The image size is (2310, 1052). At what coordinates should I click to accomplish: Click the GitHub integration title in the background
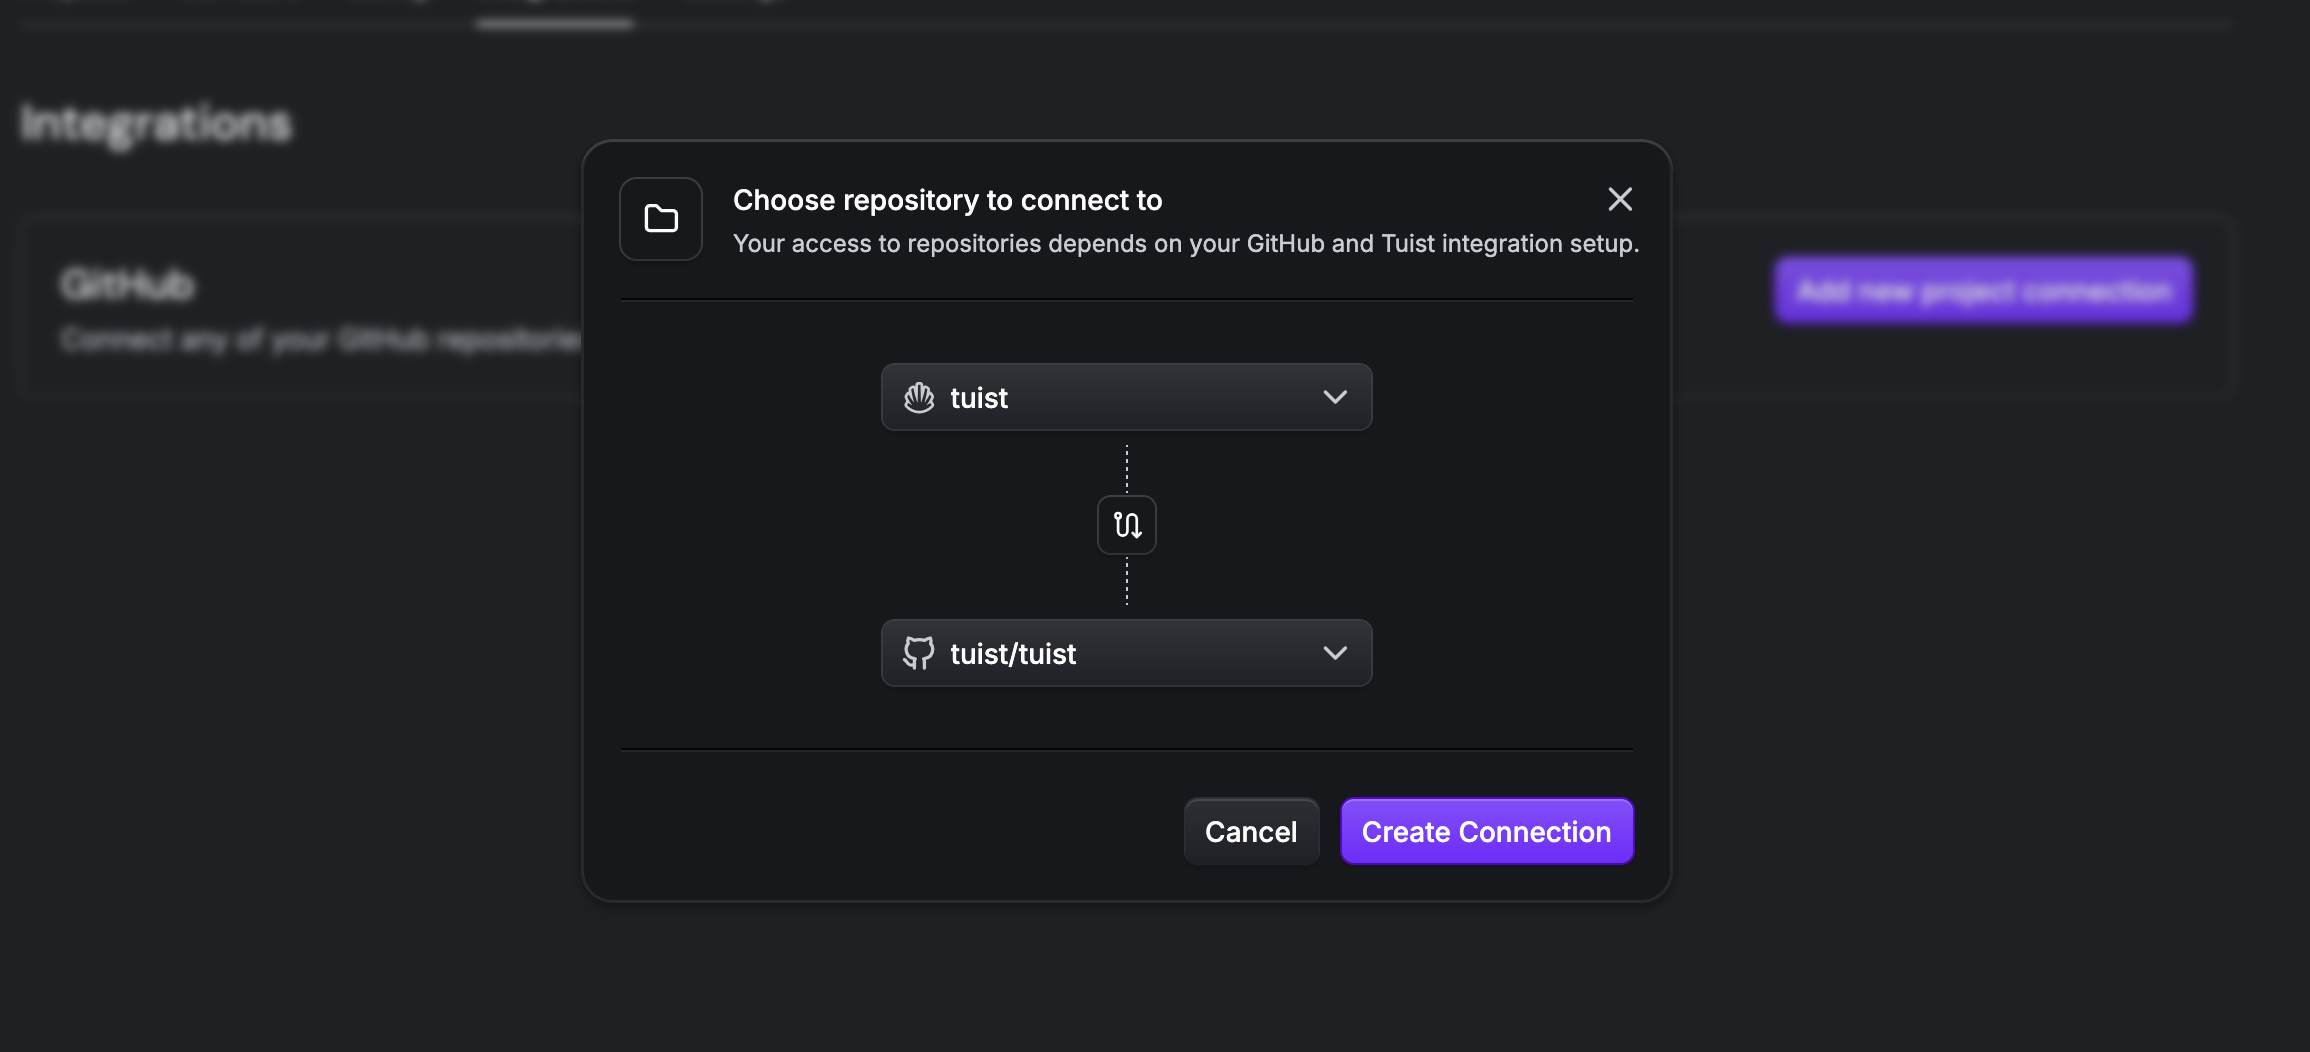pos(127,285)
